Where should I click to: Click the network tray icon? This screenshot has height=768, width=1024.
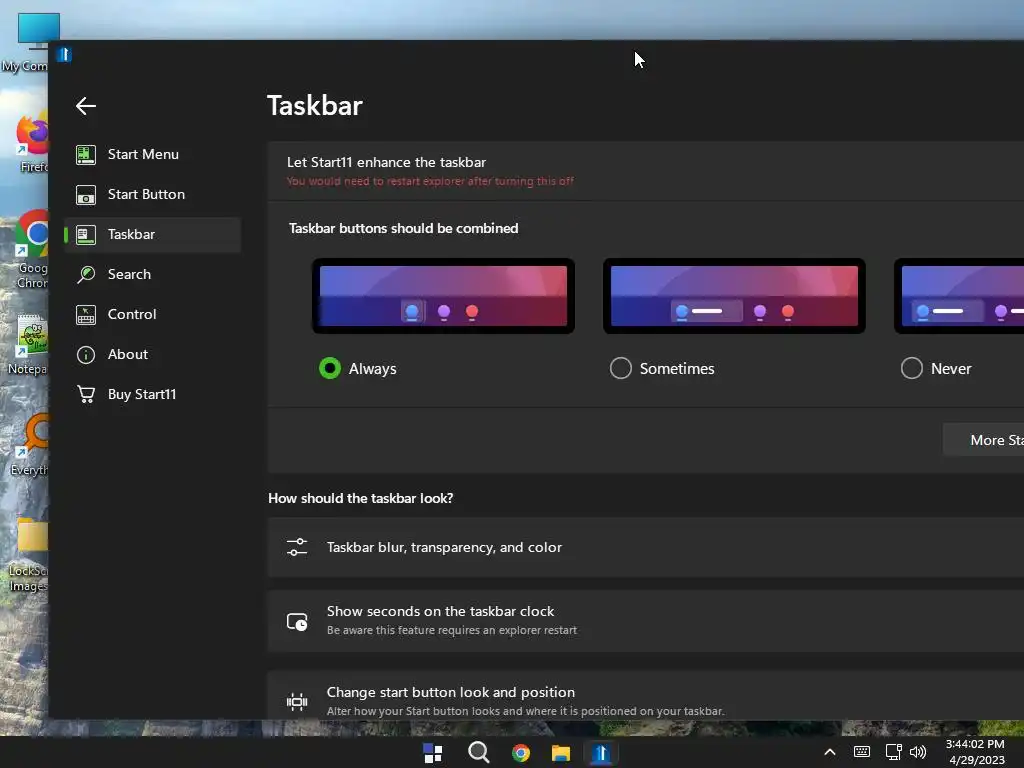click(x=893, y=752)
